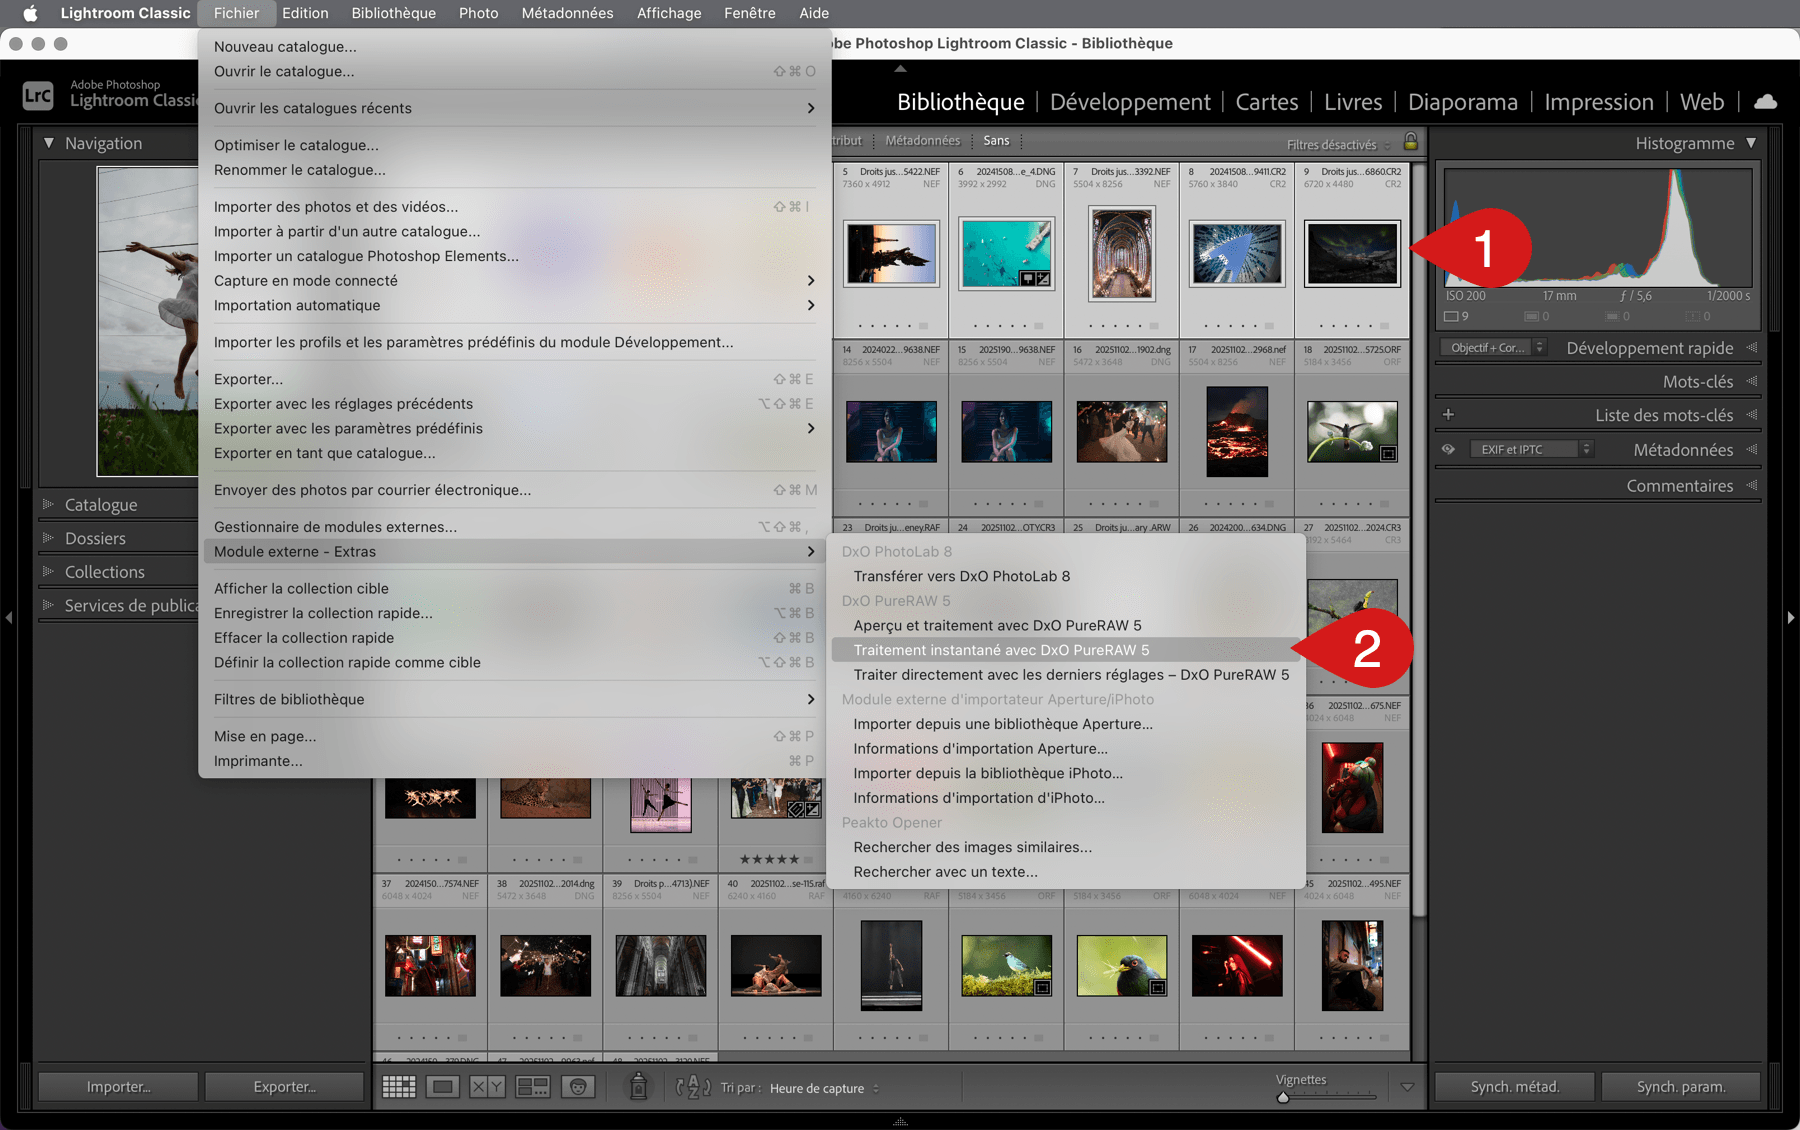Expand the Développement rapide panel
1800x1130 pixels.
pos(1752,348)
